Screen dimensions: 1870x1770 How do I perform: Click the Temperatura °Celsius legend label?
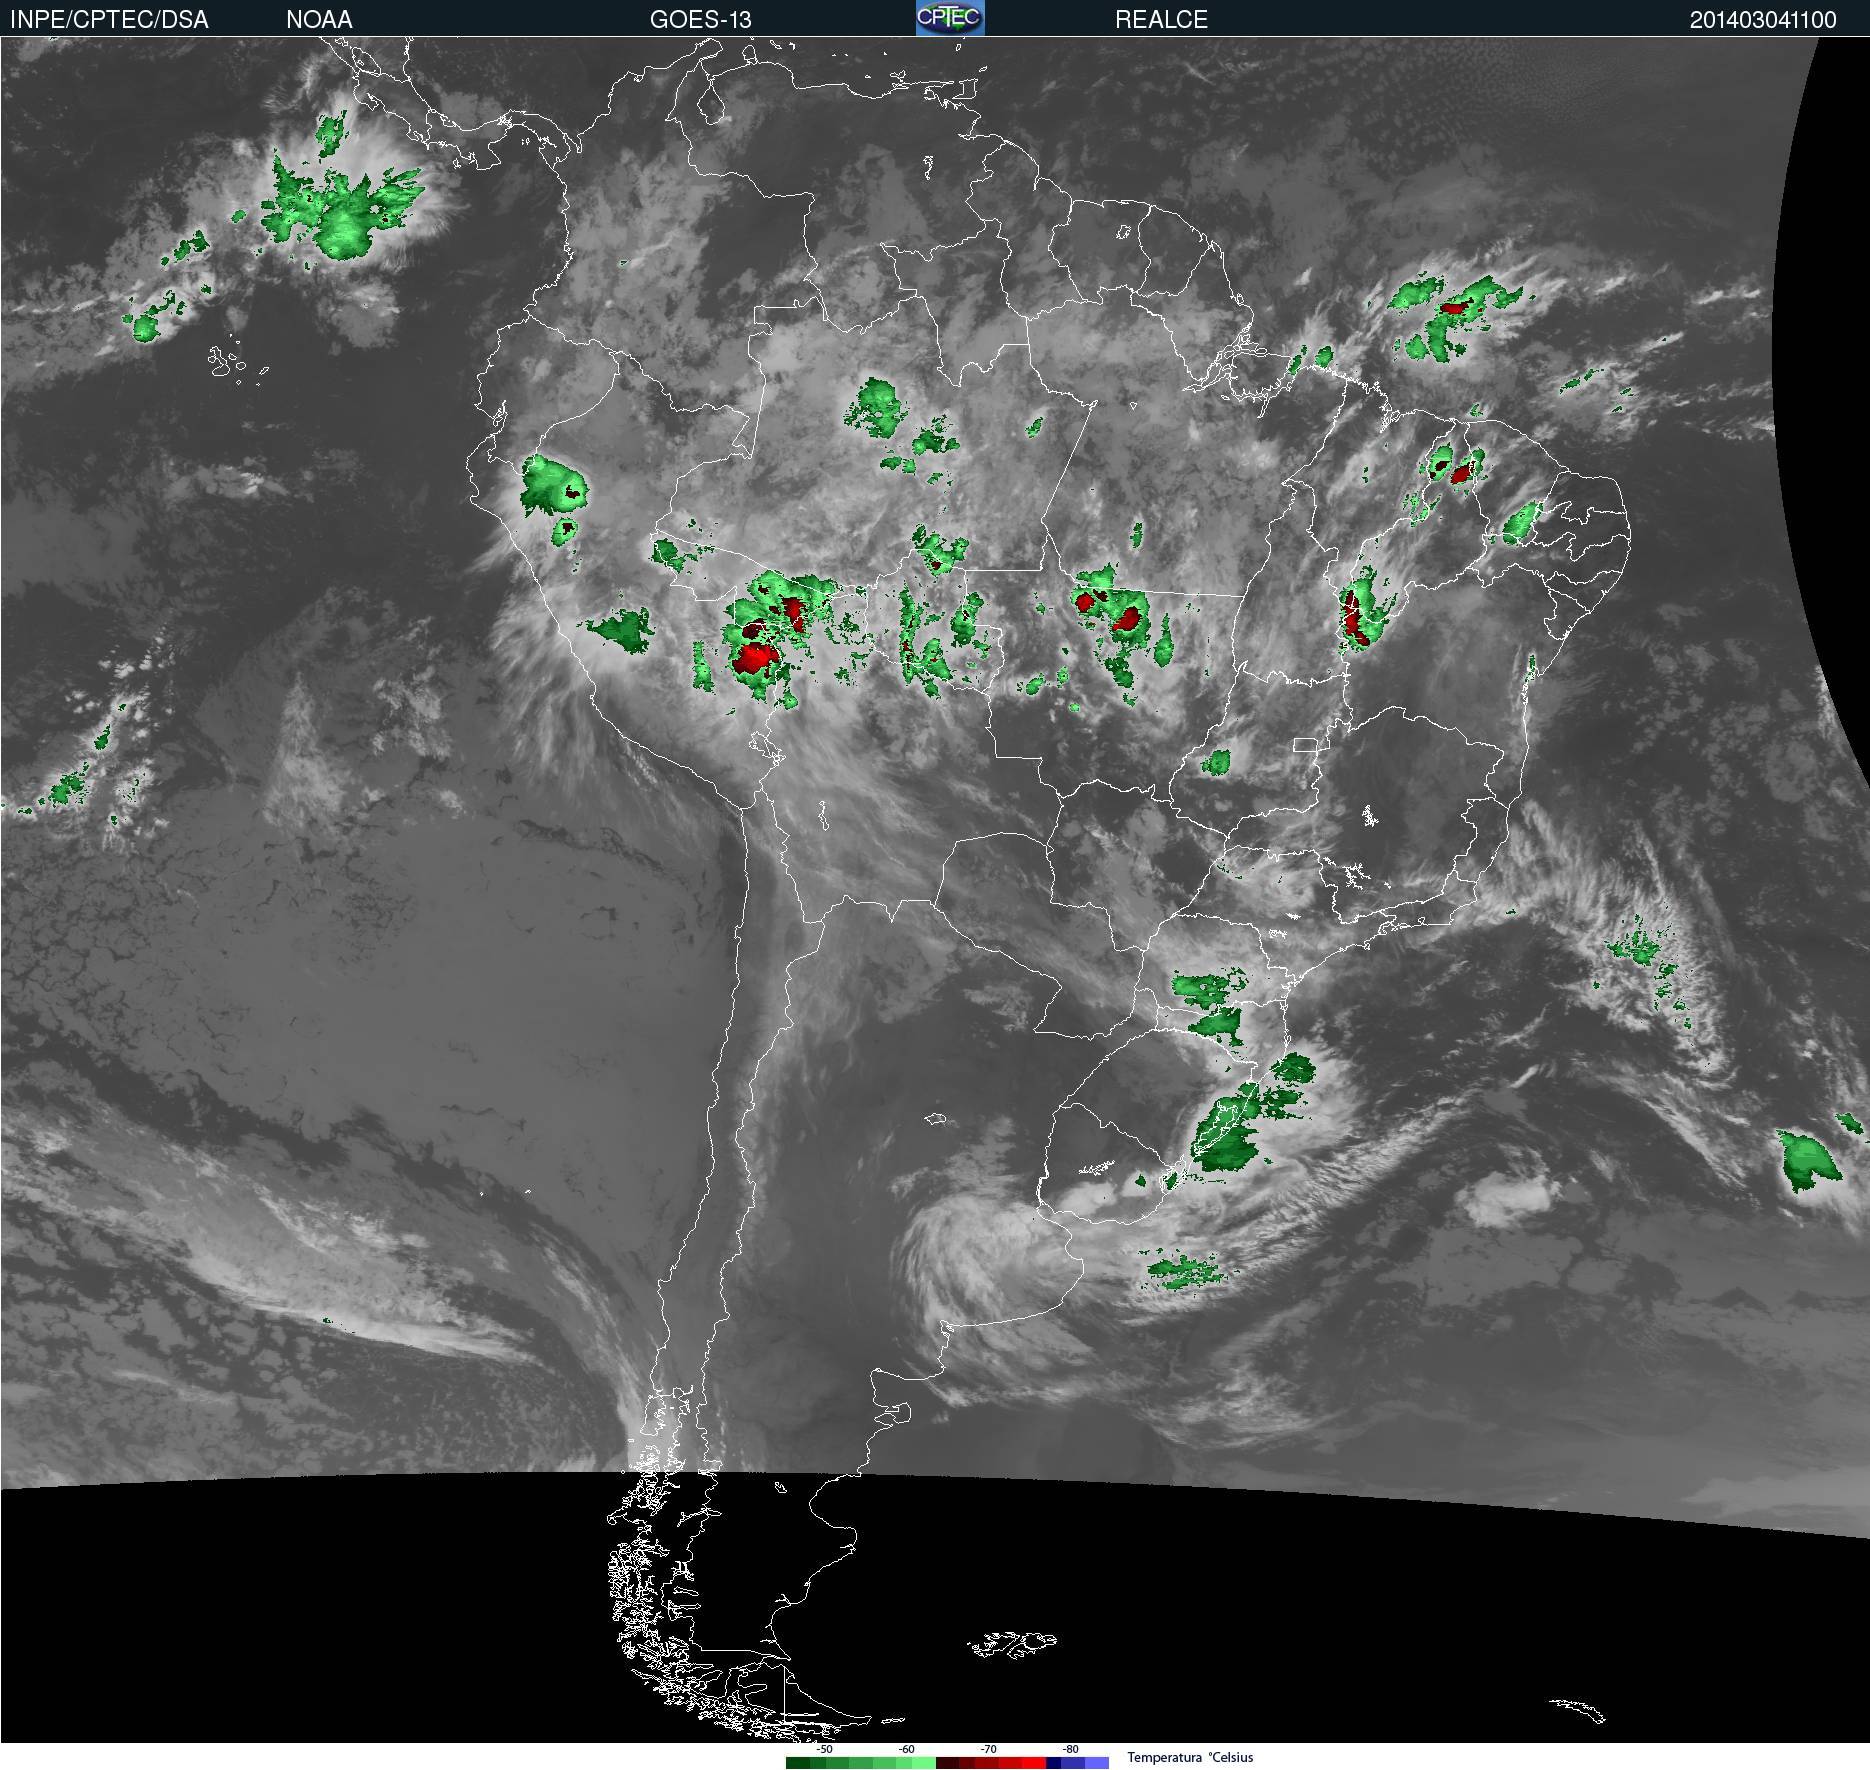pyautogui.click(x=1190, y=1757)
